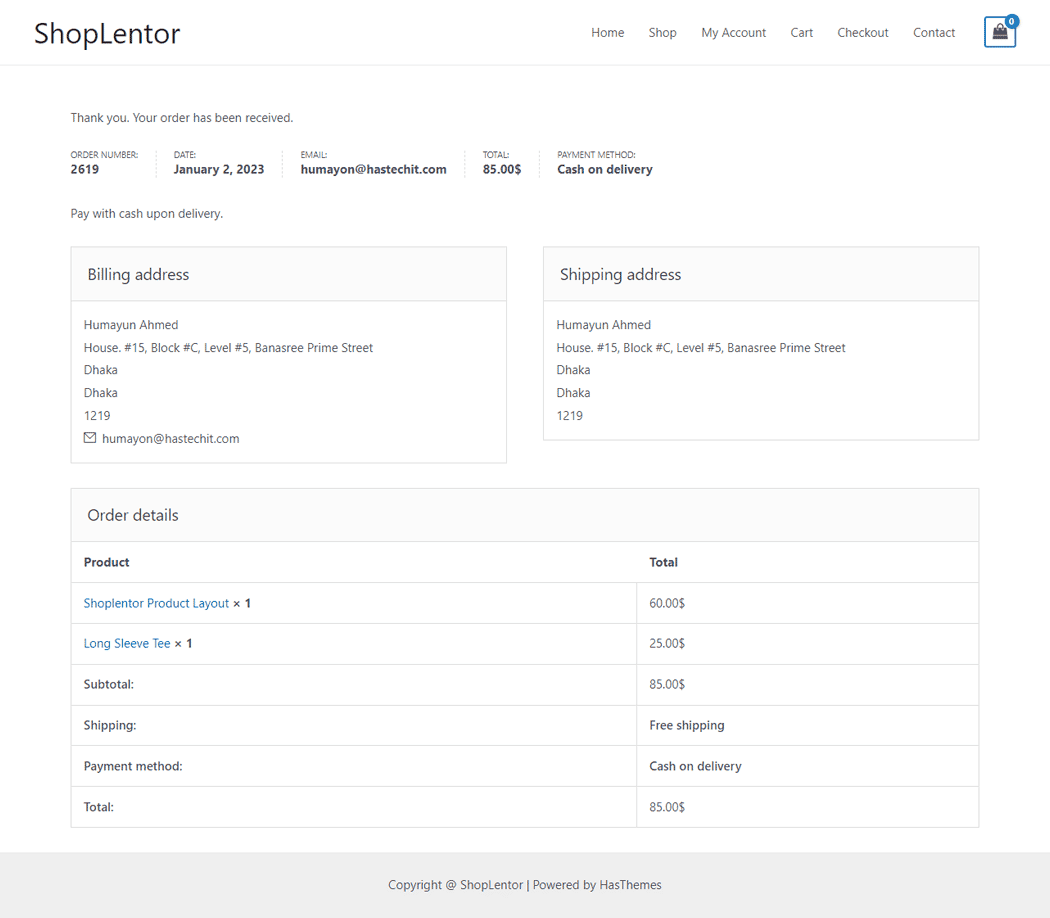Viewport: 1050px width, 918px height.
Task: Click the envelope icon beside billing email
Action: tap(90, 438)
